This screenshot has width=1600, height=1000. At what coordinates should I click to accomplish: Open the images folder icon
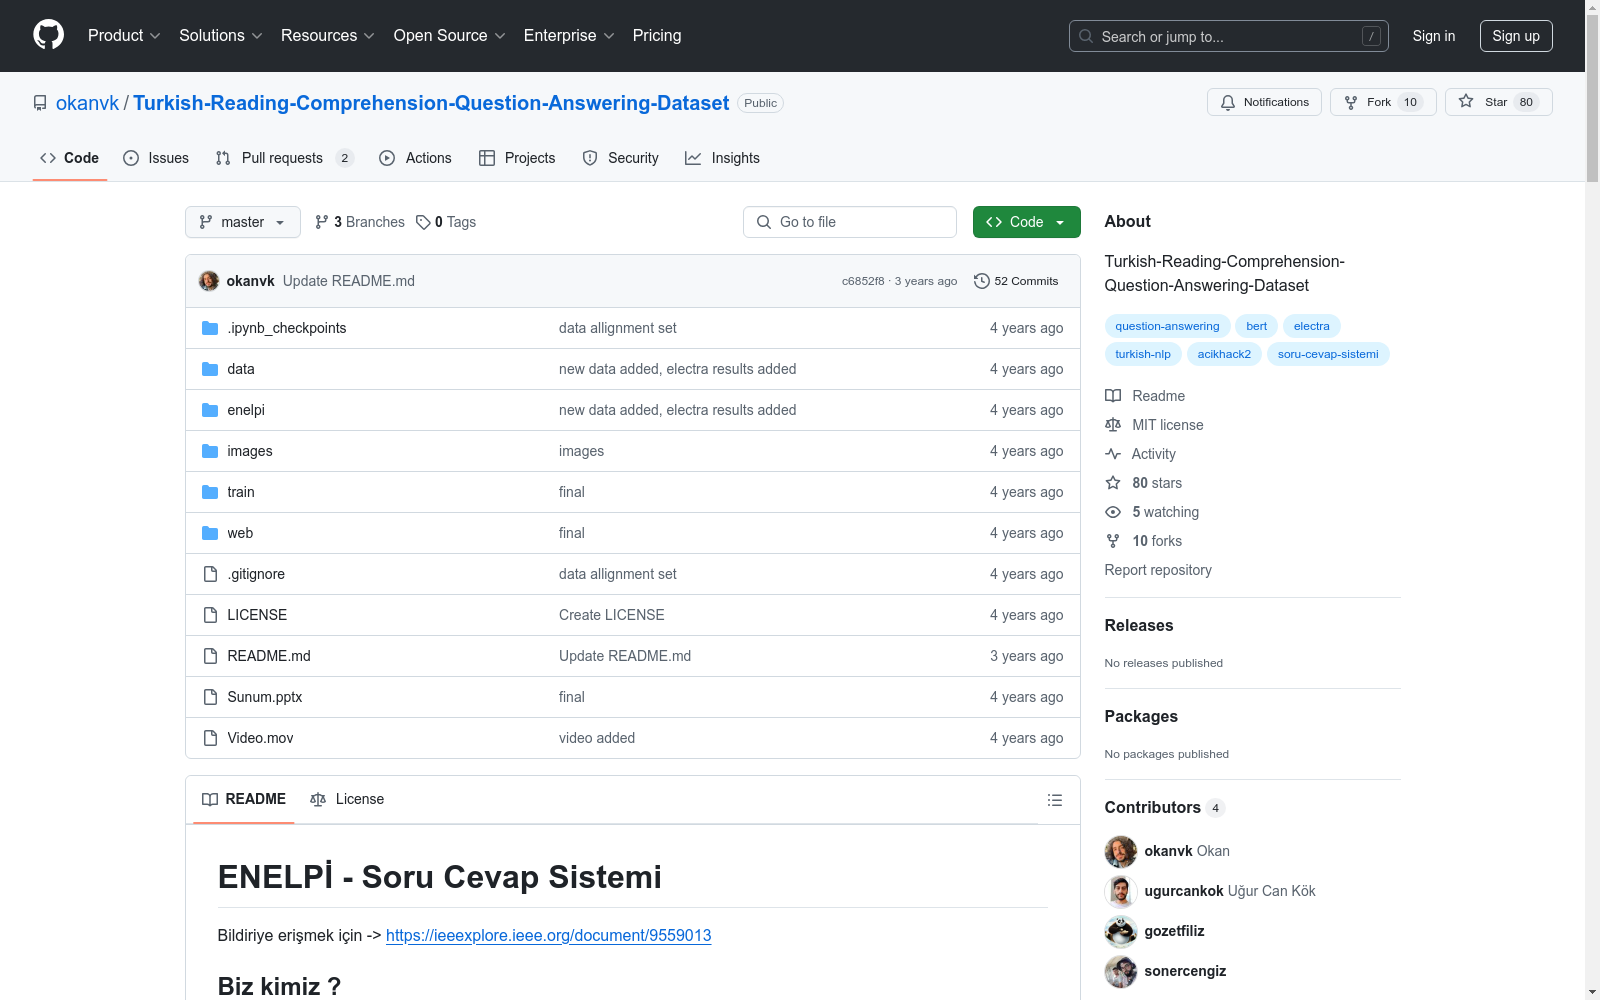pos(210,451)
